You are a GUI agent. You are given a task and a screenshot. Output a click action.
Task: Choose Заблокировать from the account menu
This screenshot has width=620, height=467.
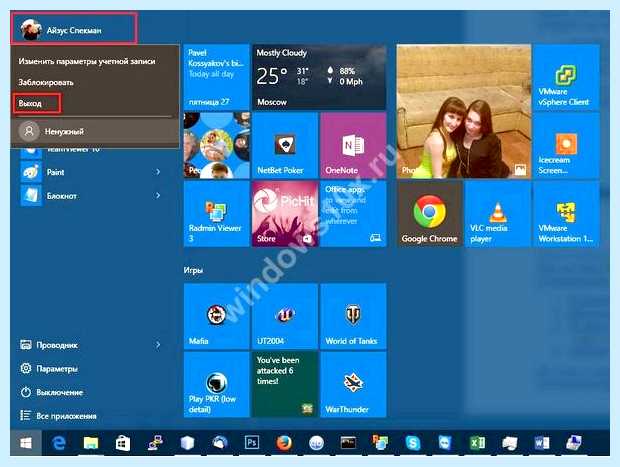click(46, 82)
